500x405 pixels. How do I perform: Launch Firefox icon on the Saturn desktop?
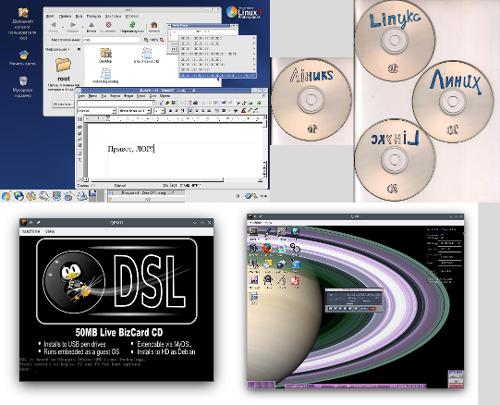coord(267,248)
